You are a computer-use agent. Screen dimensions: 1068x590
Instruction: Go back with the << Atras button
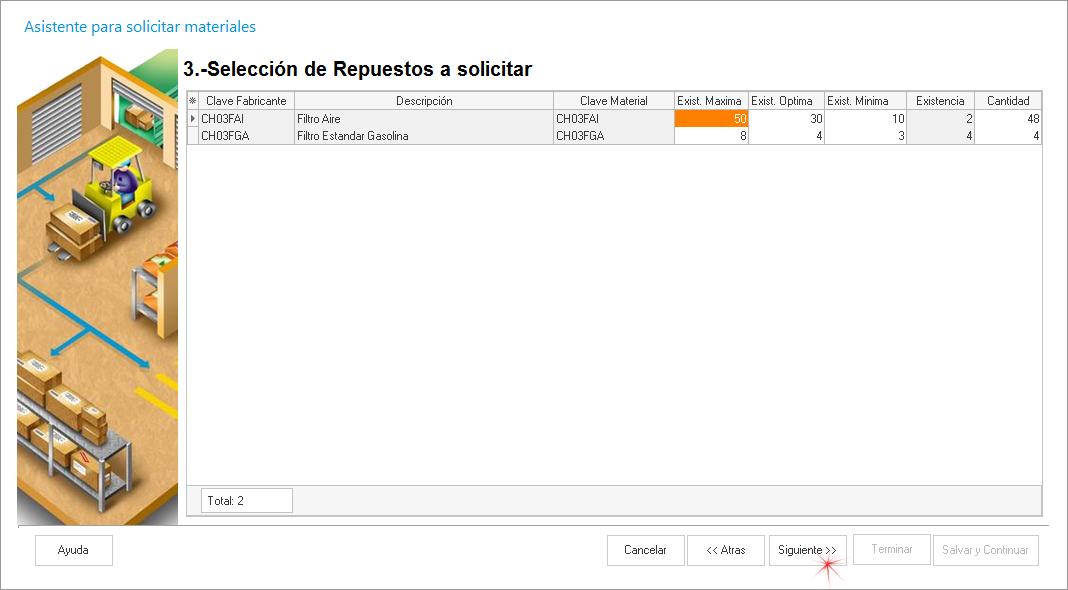725,550
